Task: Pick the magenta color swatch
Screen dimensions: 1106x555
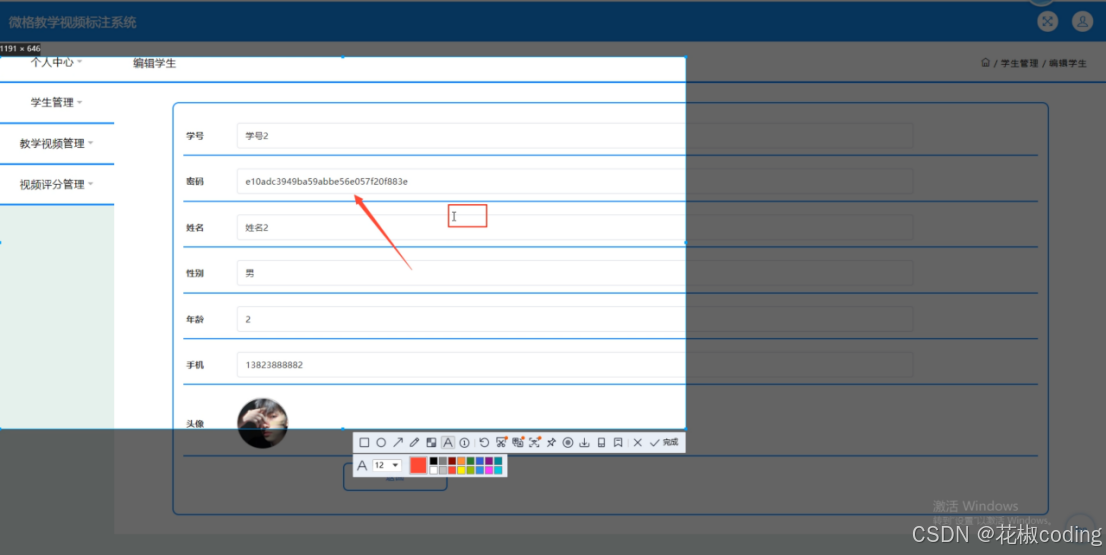Action: [489, 470]
